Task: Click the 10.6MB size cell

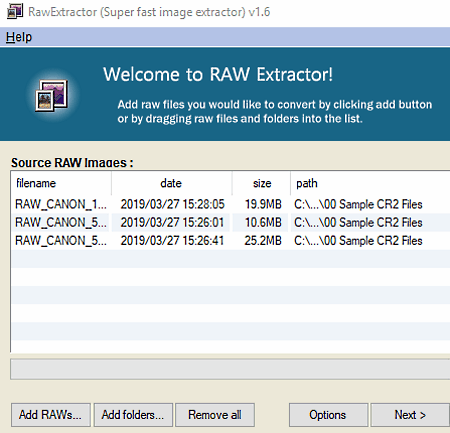Action: 263,222
